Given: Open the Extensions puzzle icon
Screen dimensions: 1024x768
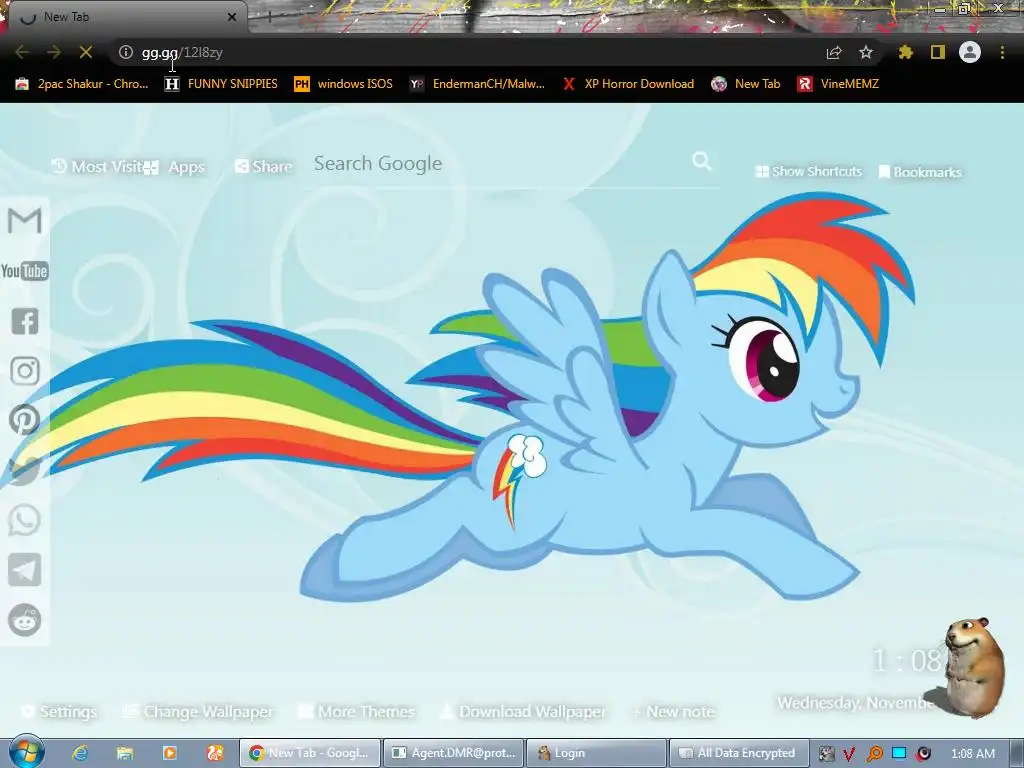Looking at the screenshot, I should point(905,52).
